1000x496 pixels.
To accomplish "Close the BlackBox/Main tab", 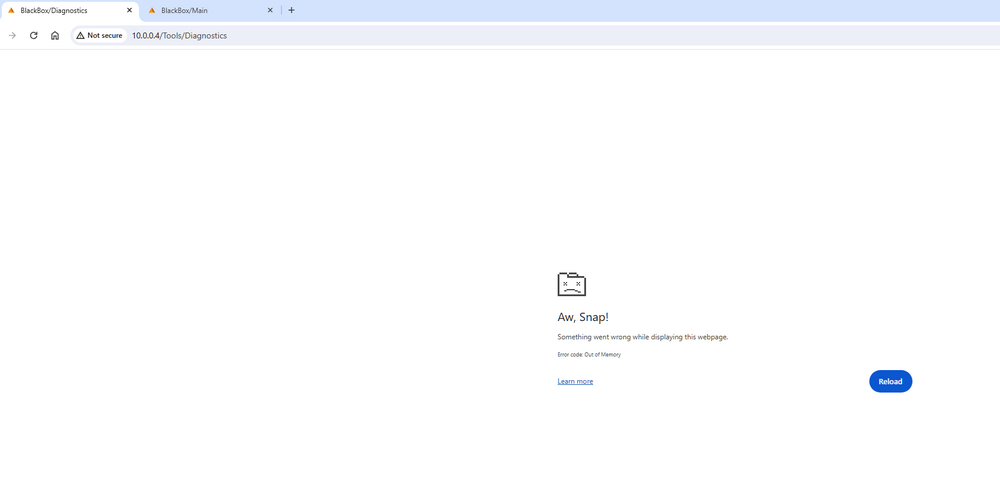I will [270, 10].
